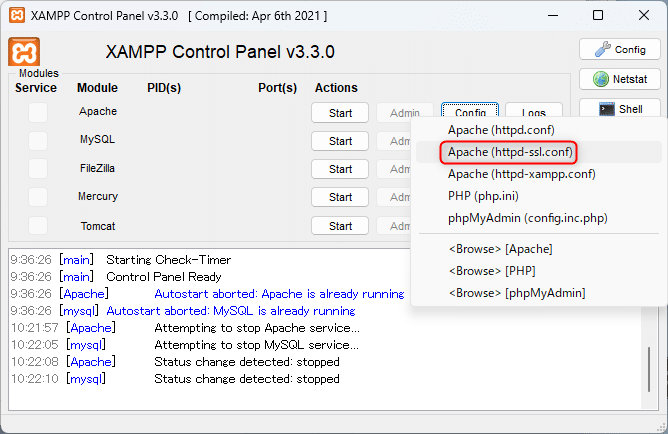Toggle the FileZilla service checkbox
The width and height of the screenshot is (668, 434).
tap(38, 169)
